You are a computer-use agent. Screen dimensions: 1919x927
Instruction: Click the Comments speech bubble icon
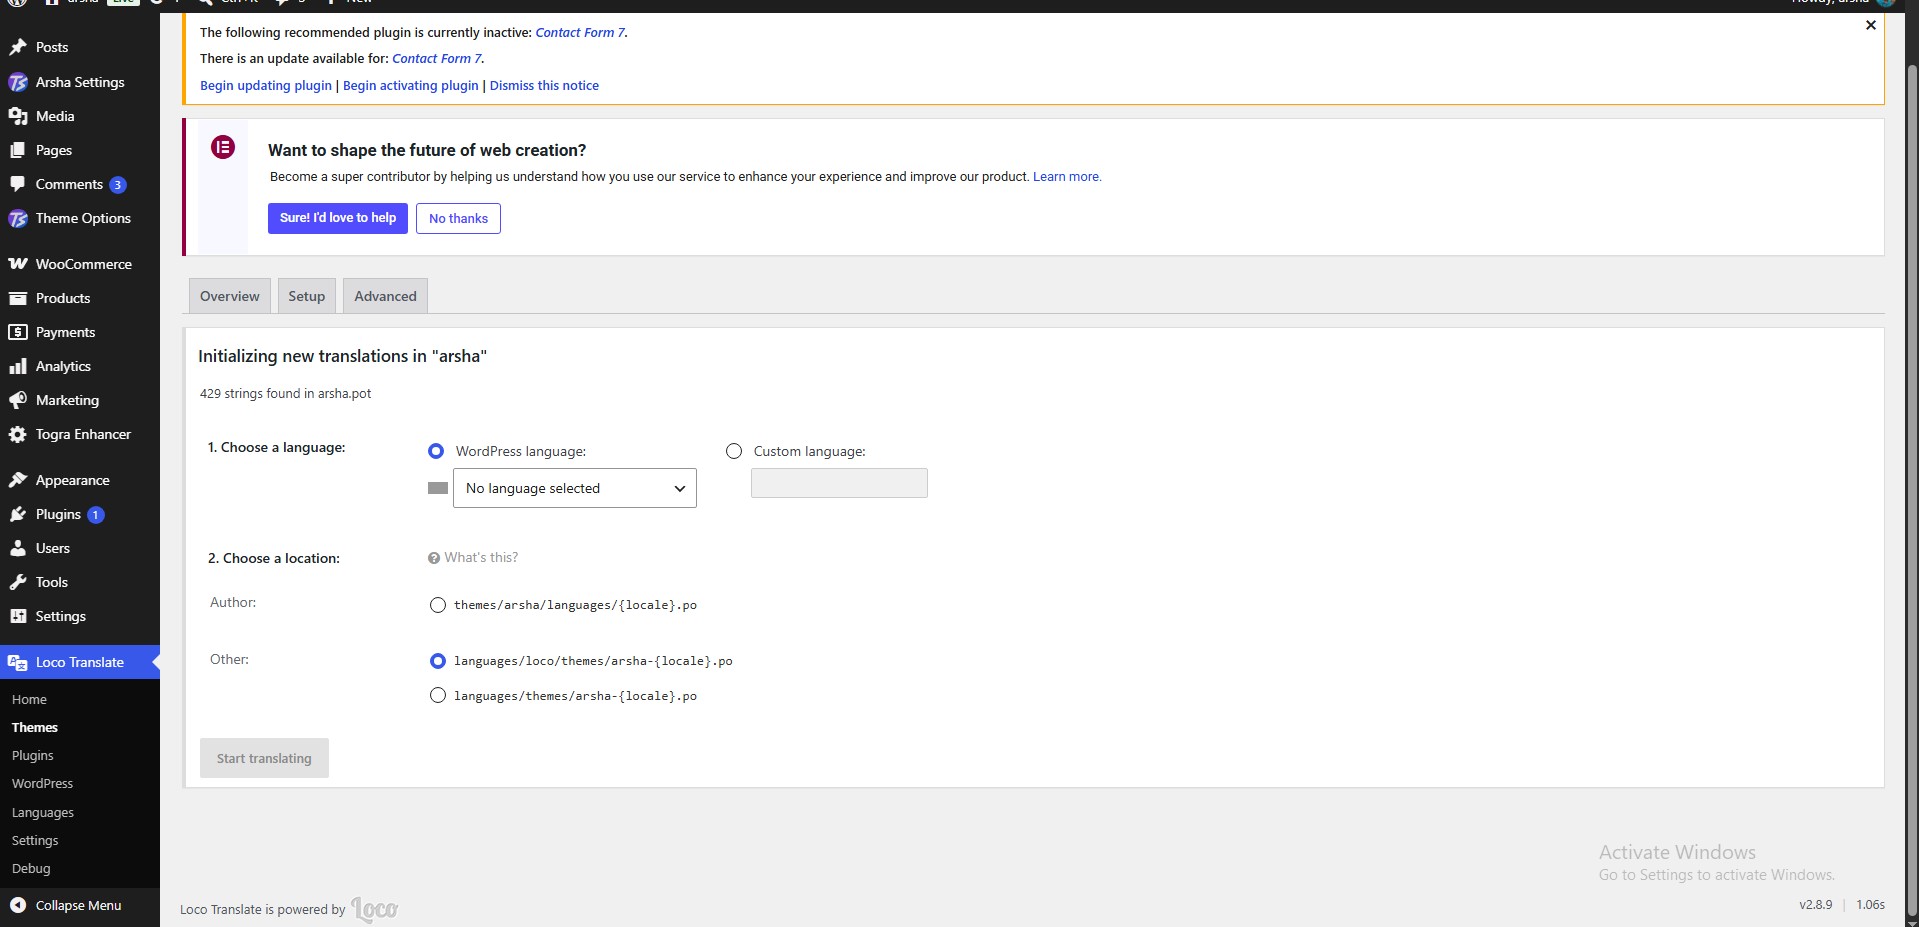(x=18, y=184)
